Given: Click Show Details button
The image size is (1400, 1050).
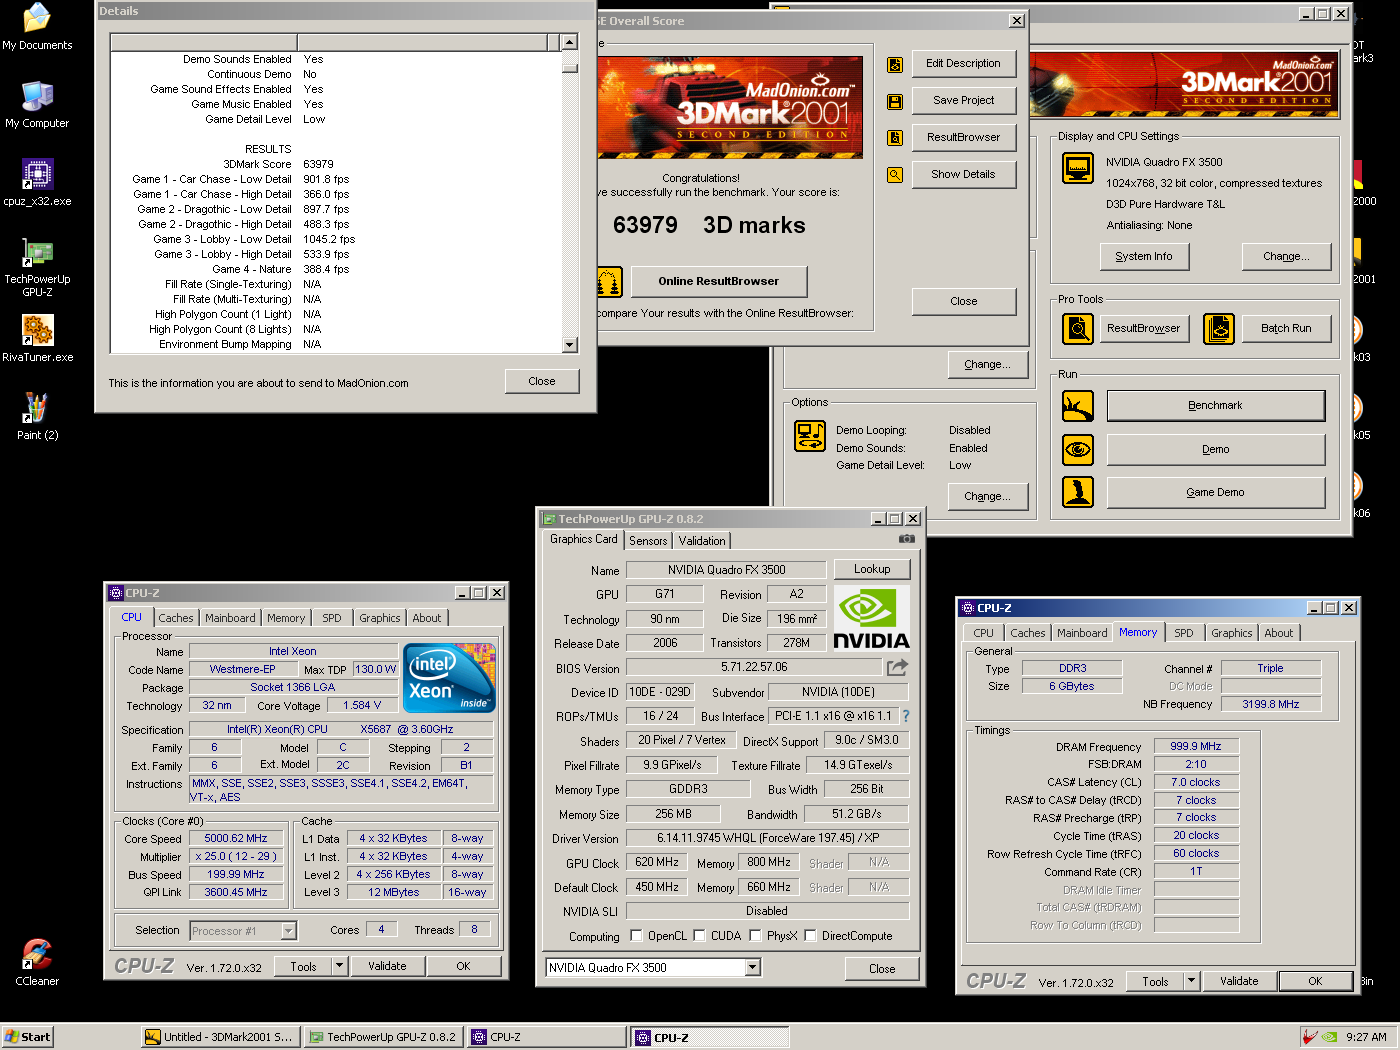Looking at the screenshot, I should [963, 174].
